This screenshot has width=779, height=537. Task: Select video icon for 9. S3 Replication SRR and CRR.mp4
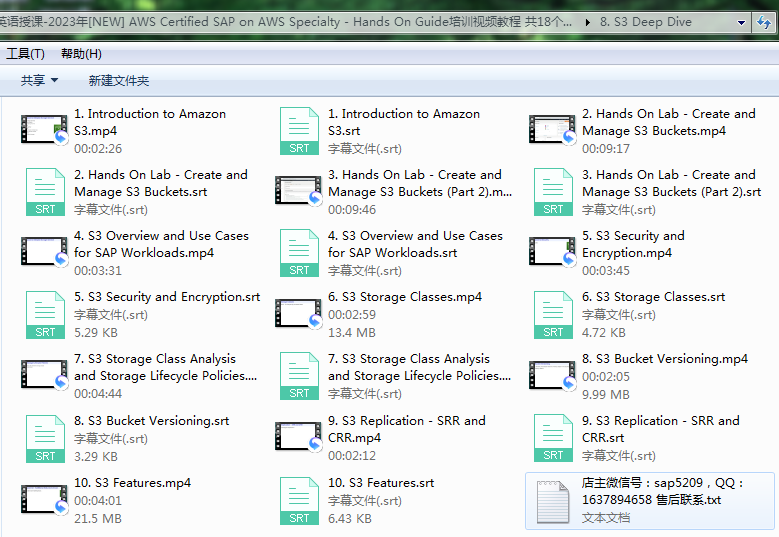click(299, 437)
